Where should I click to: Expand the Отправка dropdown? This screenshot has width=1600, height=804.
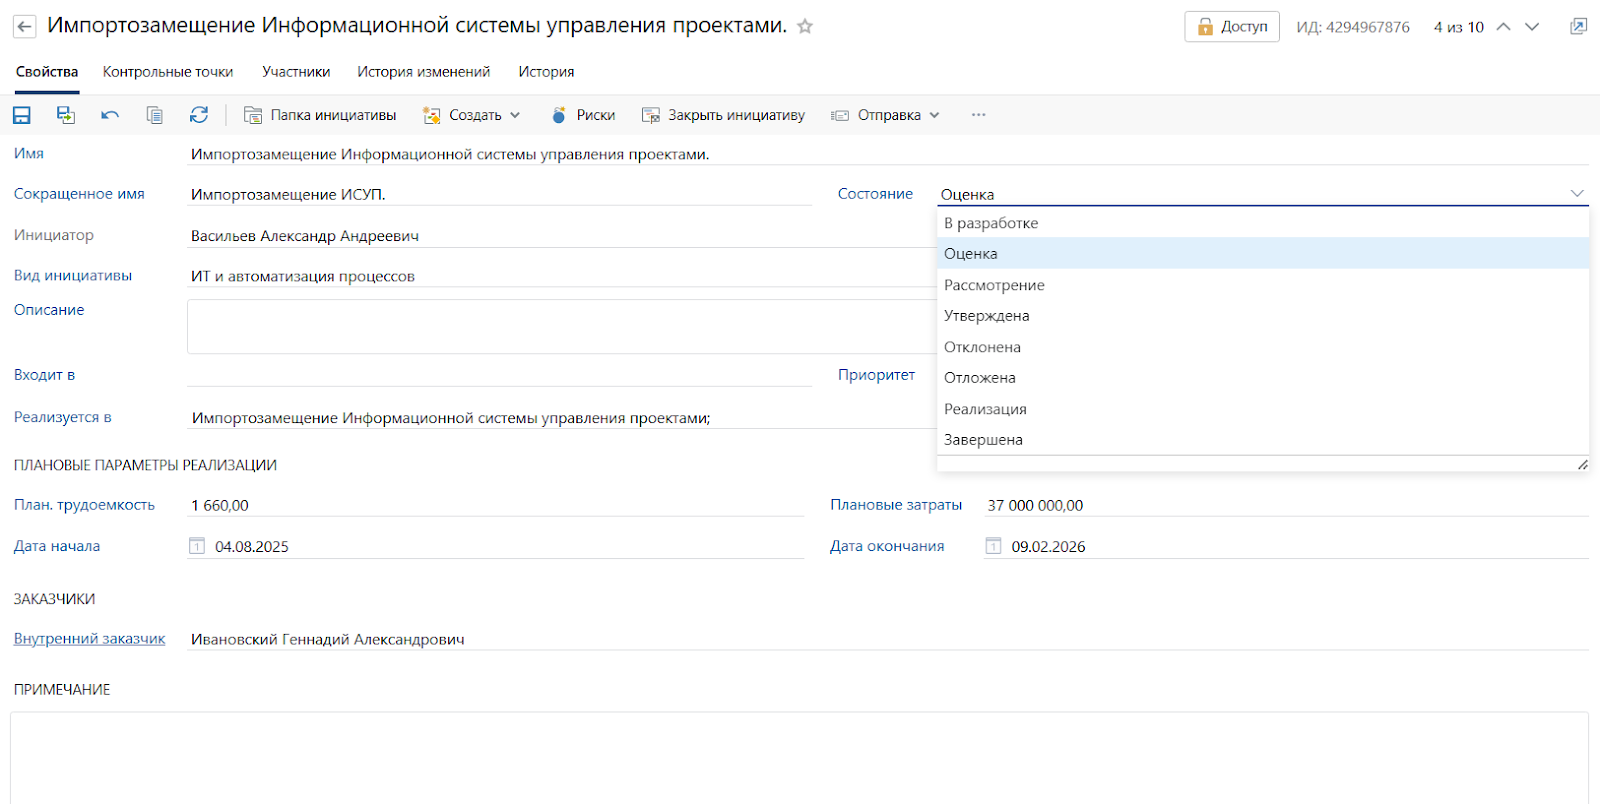tap(886, 115)
